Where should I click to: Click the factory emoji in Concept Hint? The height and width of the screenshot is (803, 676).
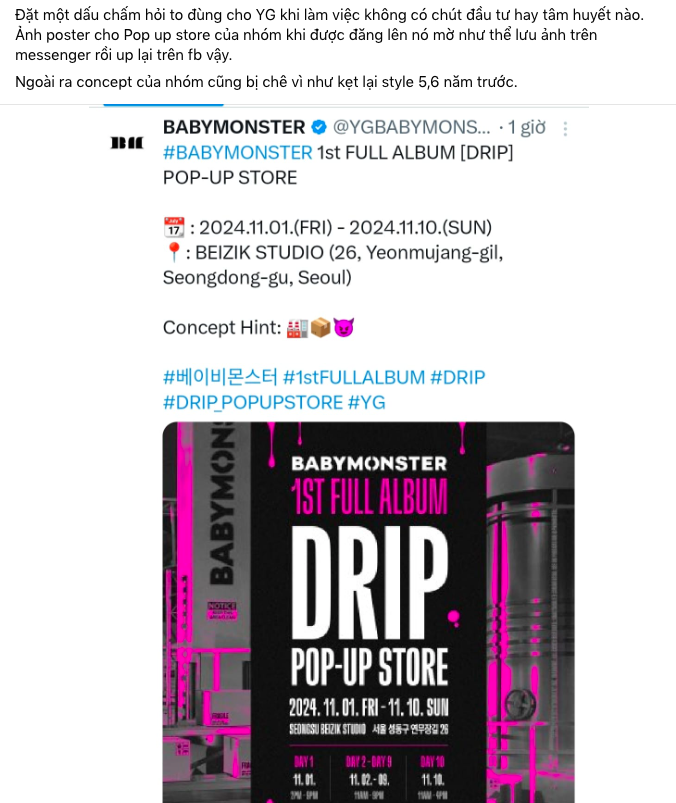coord(297,328)
